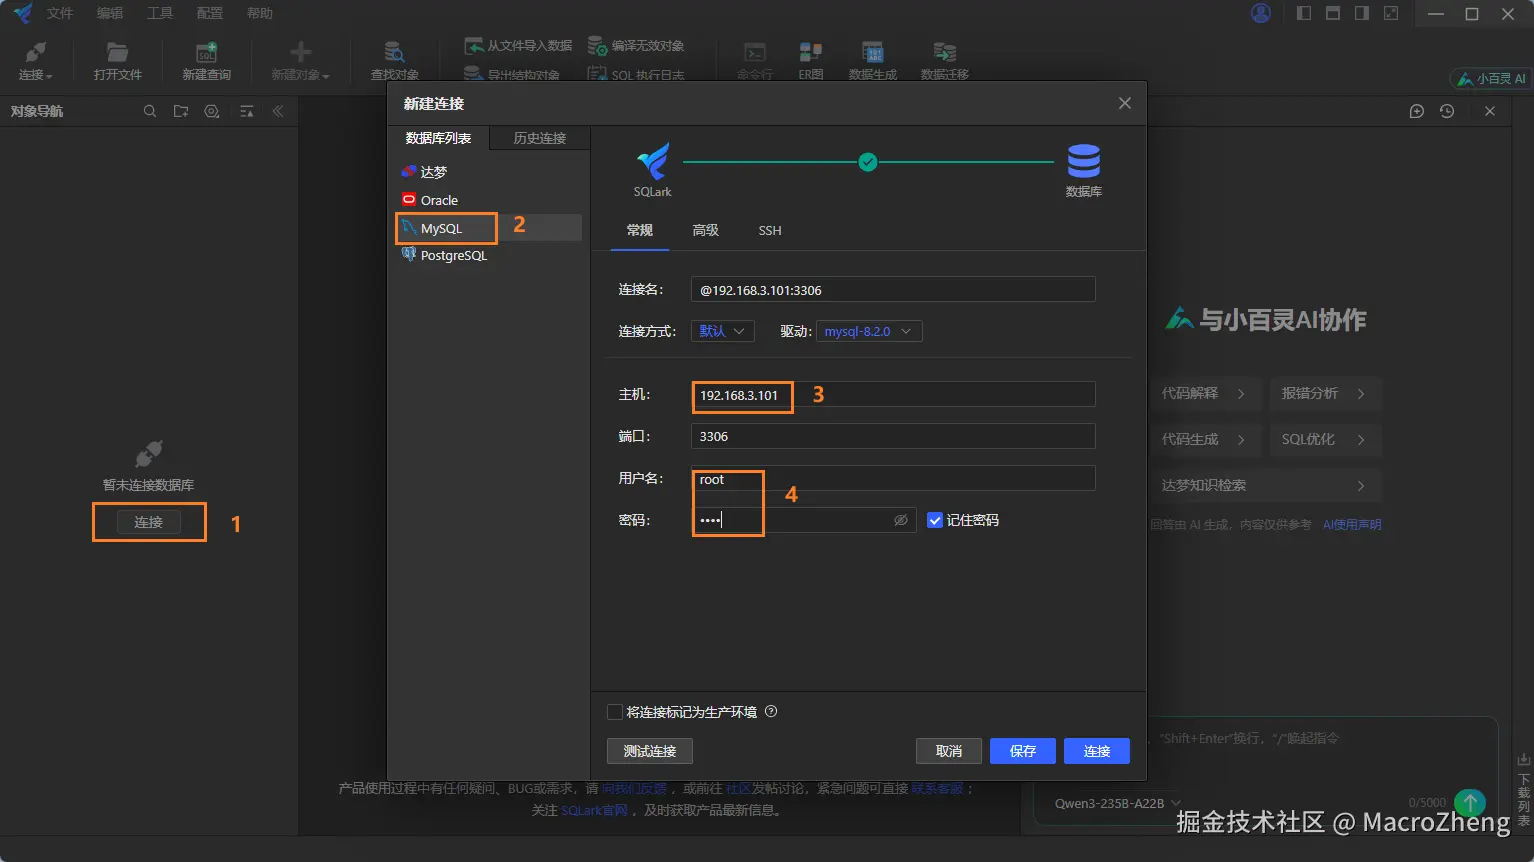The image size is (1534, 862).
Task: Click the 端口 field showing 3306
Action: [x=893, y=436]
